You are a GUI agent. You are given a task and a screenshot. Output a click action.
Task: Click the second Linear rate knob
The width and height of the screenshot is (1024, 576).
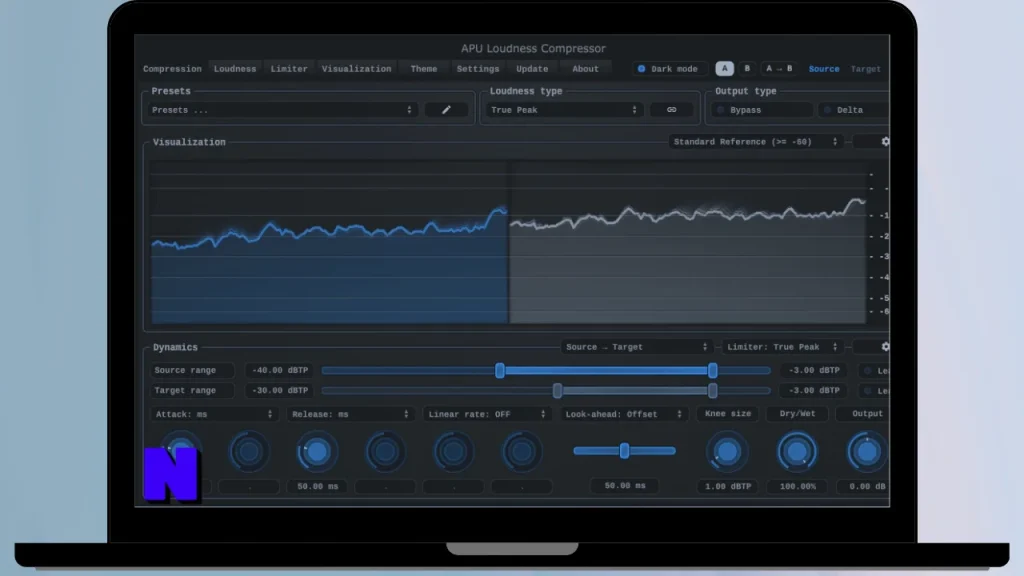pos(521,451)
